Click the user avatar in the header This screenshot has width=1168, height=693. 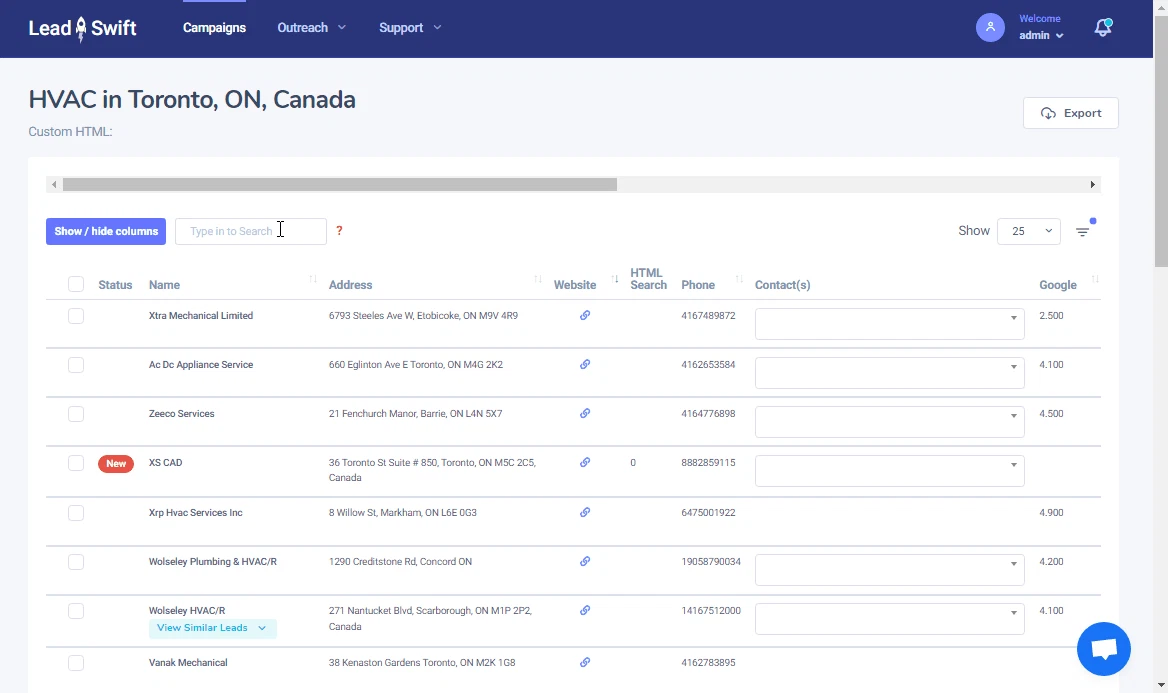pyautogui.click(x=990, y=27)
